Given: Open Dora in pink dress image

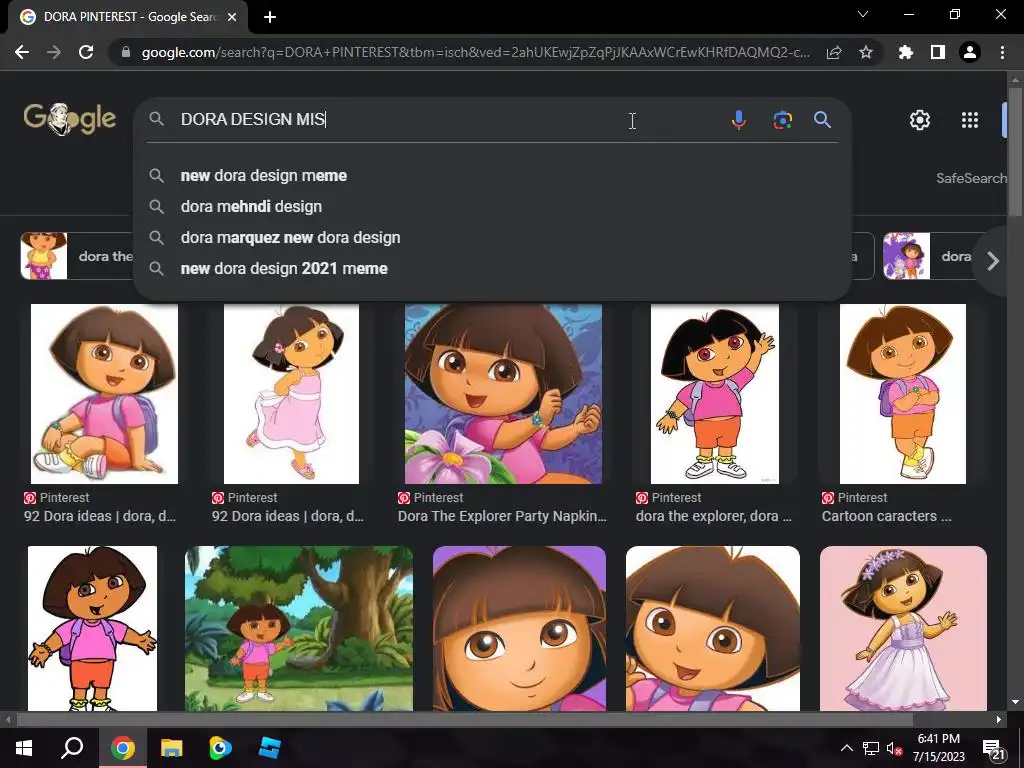Looking at the screenshot, I should coord(291,394).
